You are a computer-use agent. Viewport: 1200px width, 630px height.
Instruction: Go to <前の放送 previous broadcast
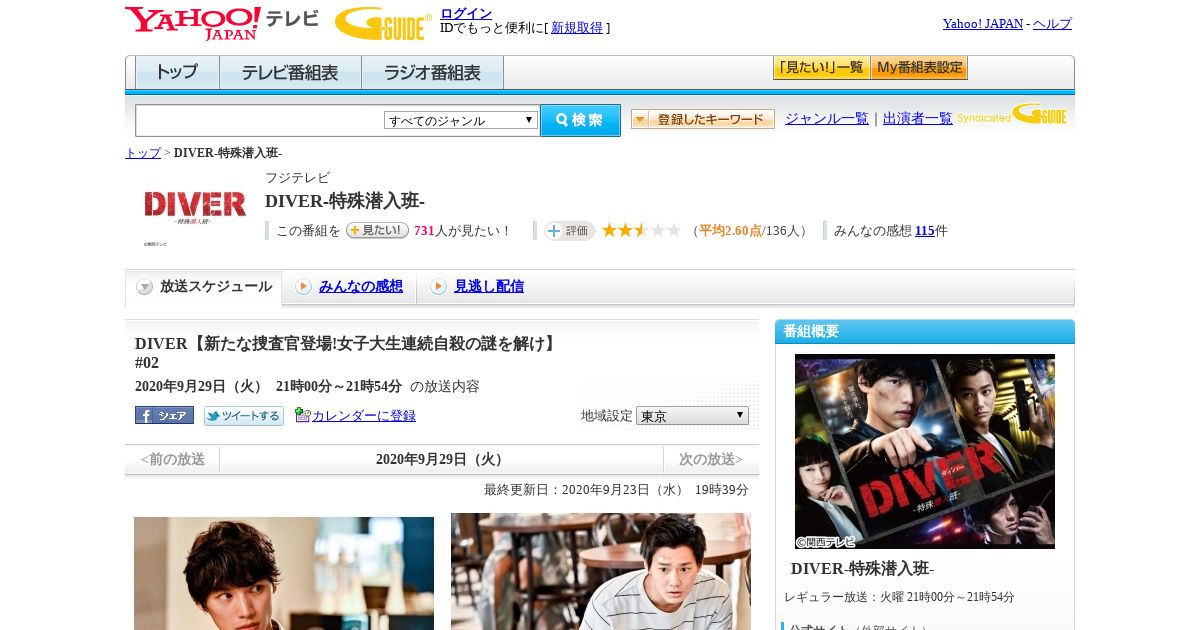click(173, 460)
